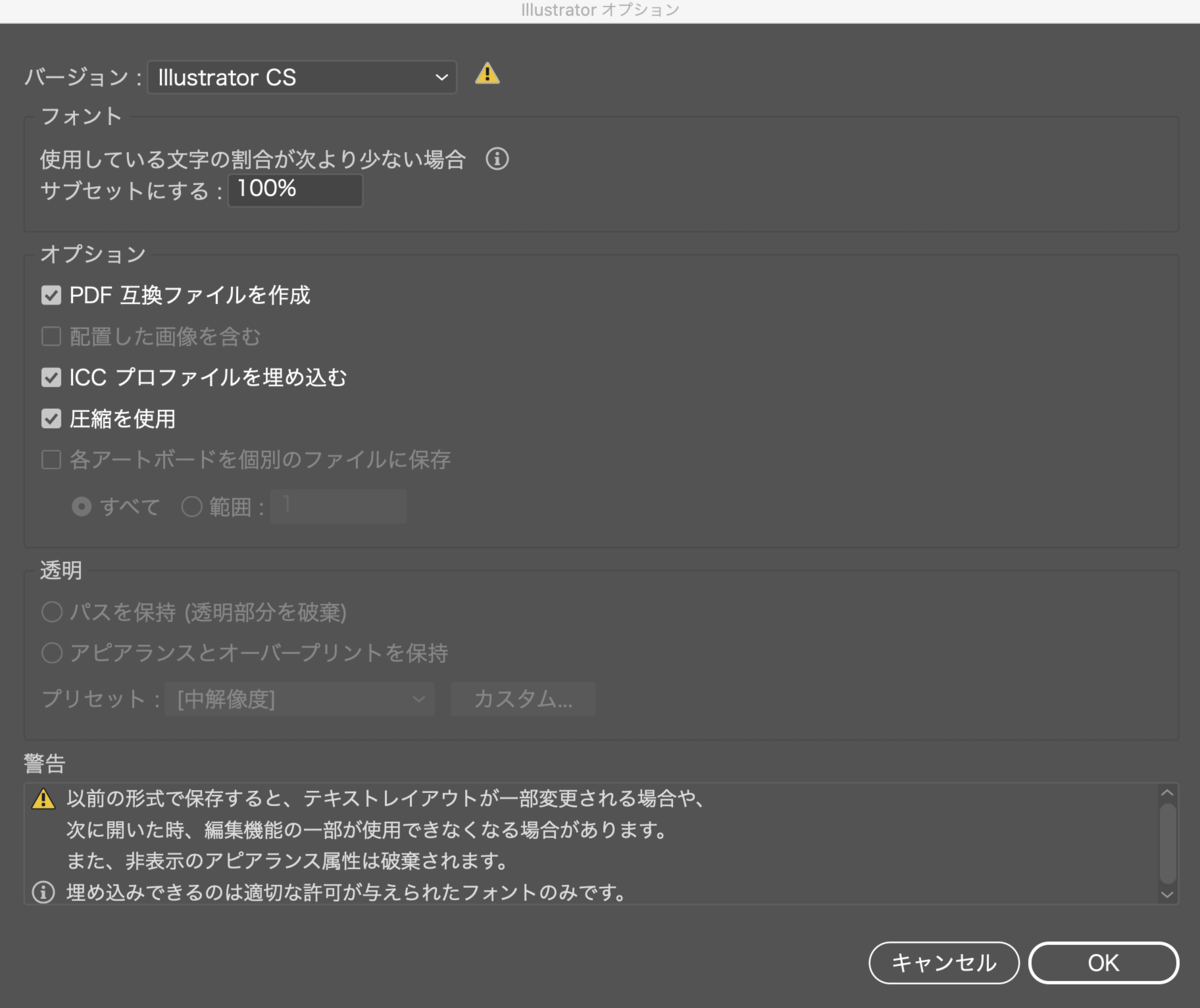Open the Illustrator CS version dropdown
The image size is (1200, 1008).
[300, 76]
